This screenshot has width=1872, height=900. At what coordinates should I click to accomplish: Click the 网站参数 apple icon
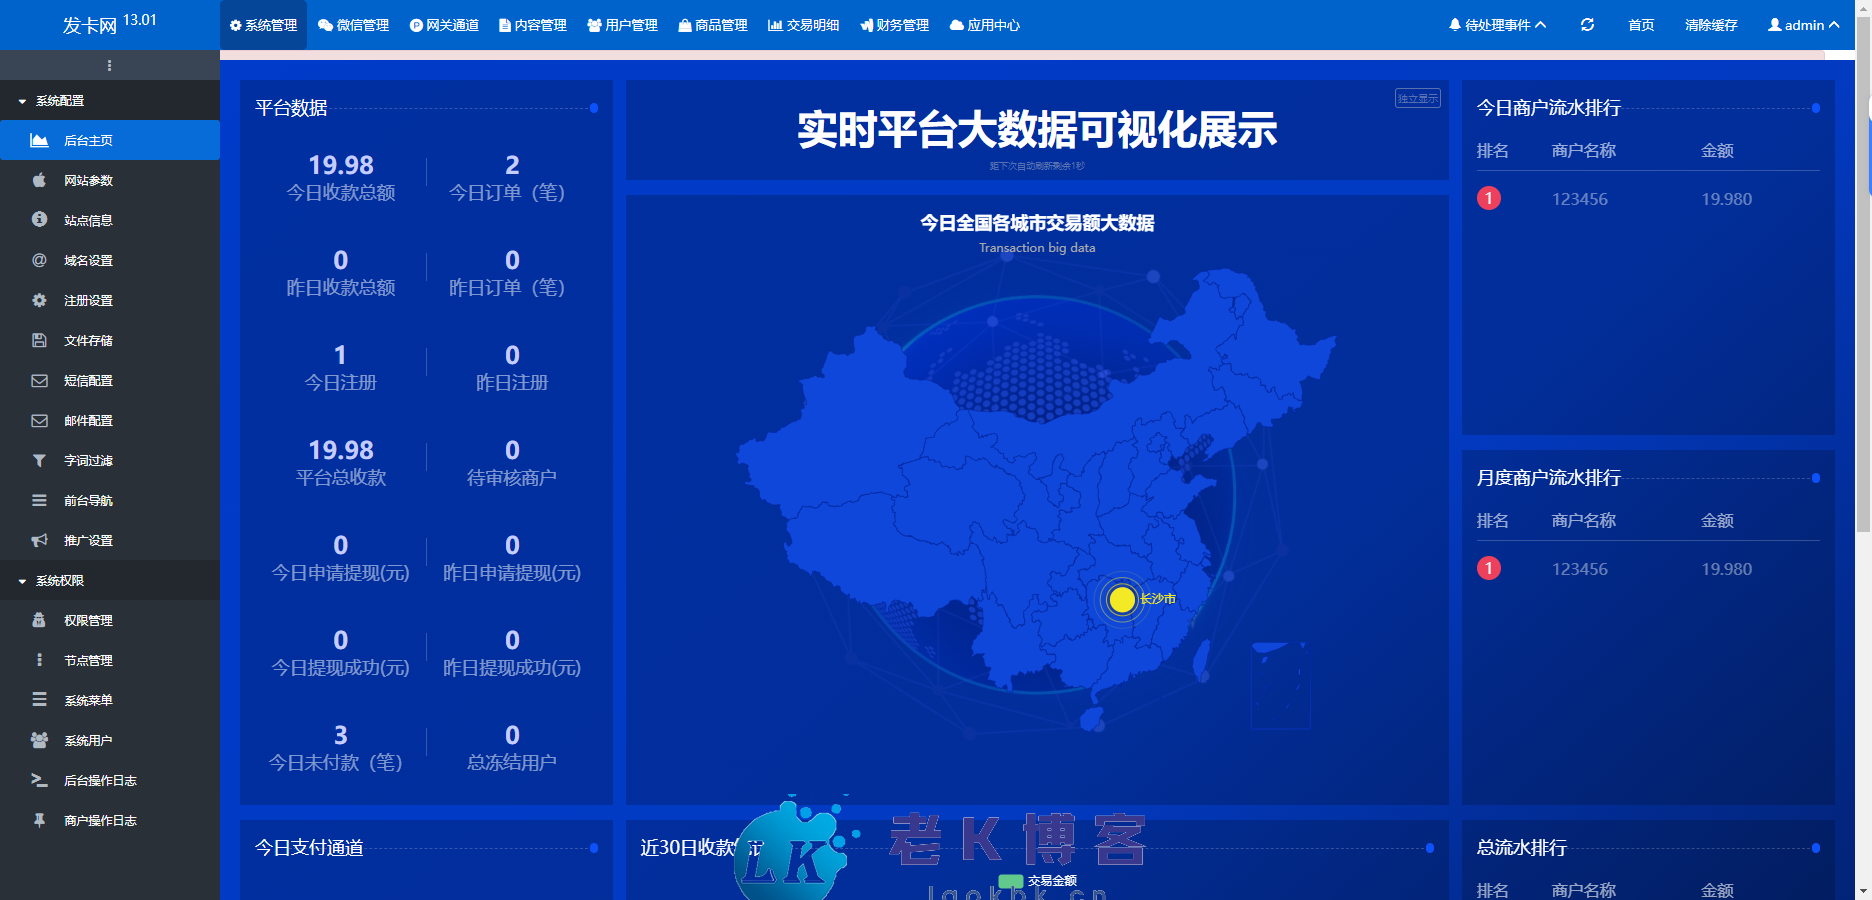[39, 180]
